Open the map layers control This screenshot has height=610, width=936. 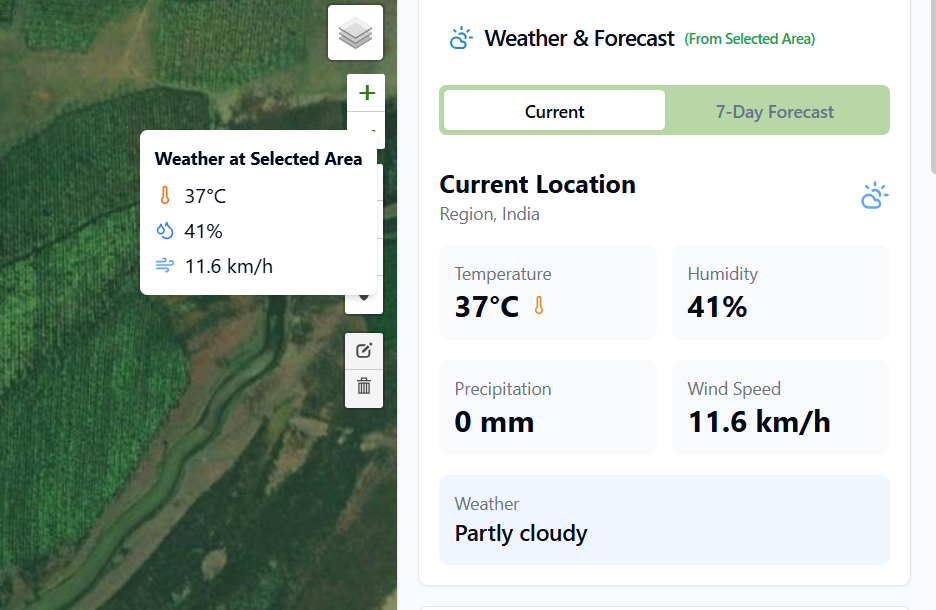pyautogui.click(x=355, y=33)
